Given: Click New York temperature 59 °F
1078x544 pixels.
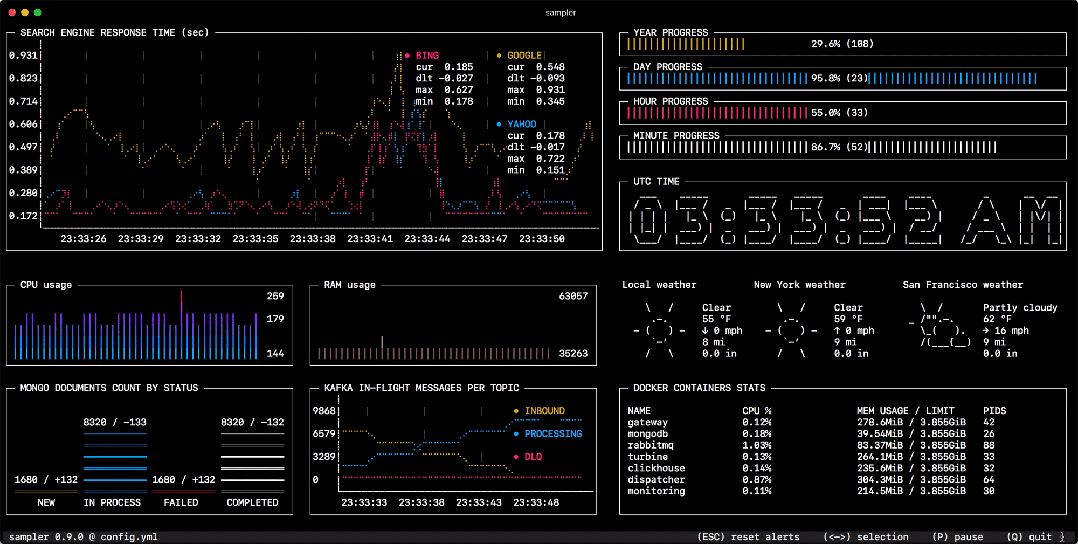Looking at the screenshot, I should click(848, 319).
